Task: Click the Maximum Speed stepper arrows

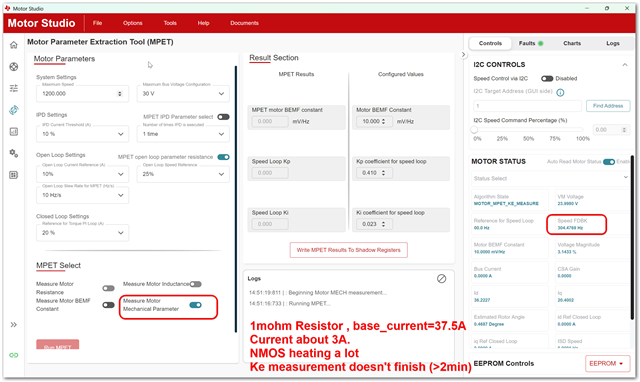Action: click(120, 93)
